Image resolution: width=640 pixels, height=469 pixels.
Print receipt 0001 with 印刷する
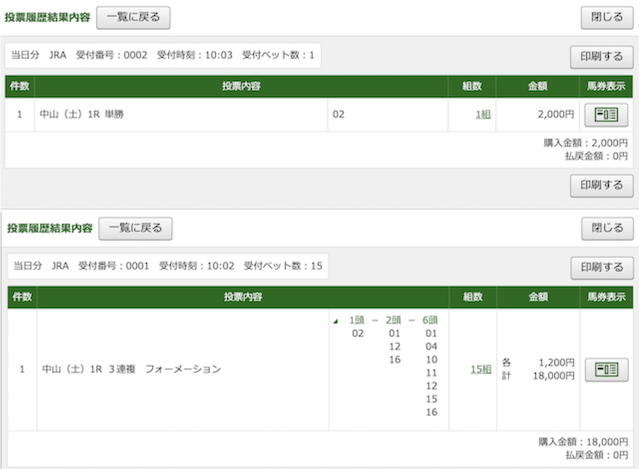[x=601, y=267]
